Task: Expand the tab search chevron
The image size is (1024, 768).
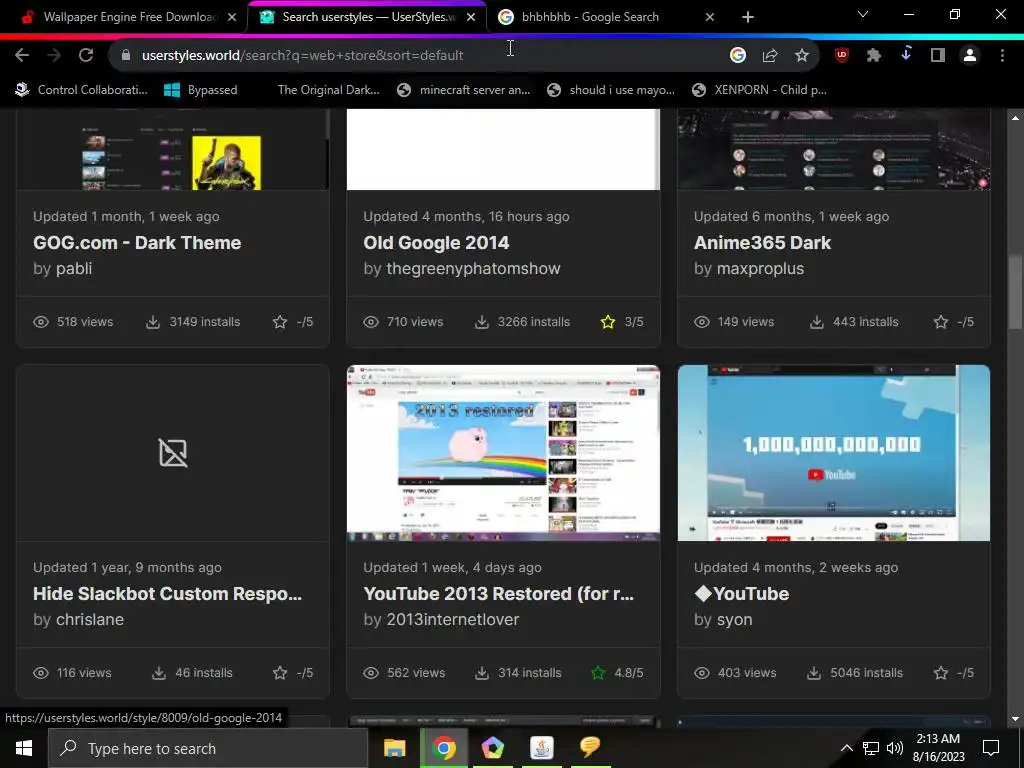Action: click(x=863, y=14)
